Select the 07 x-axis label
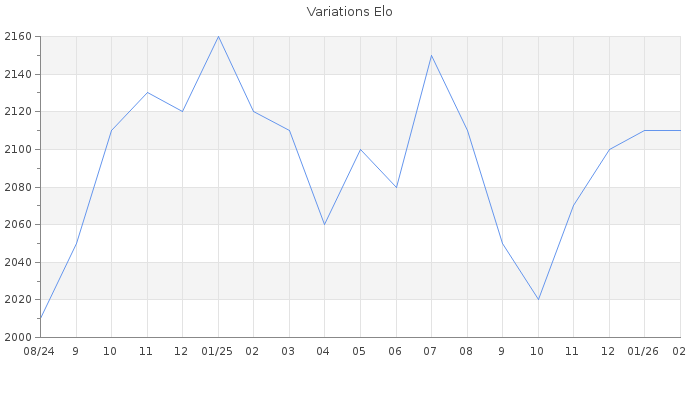Image resolution: width=700 pixels, height=400 pixels. (x=431, y=351)
